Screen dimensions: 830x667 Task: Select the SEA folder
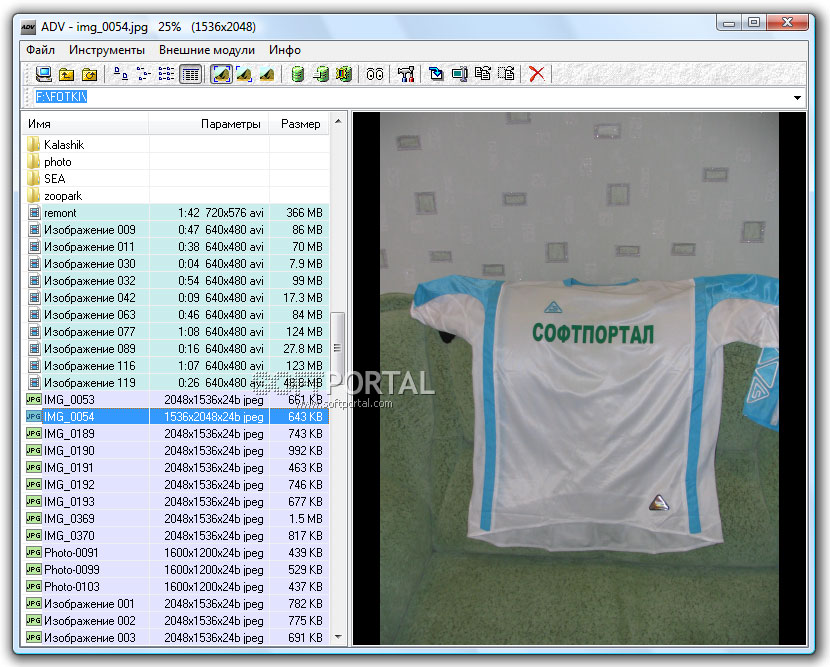click(x=176, y=178)
